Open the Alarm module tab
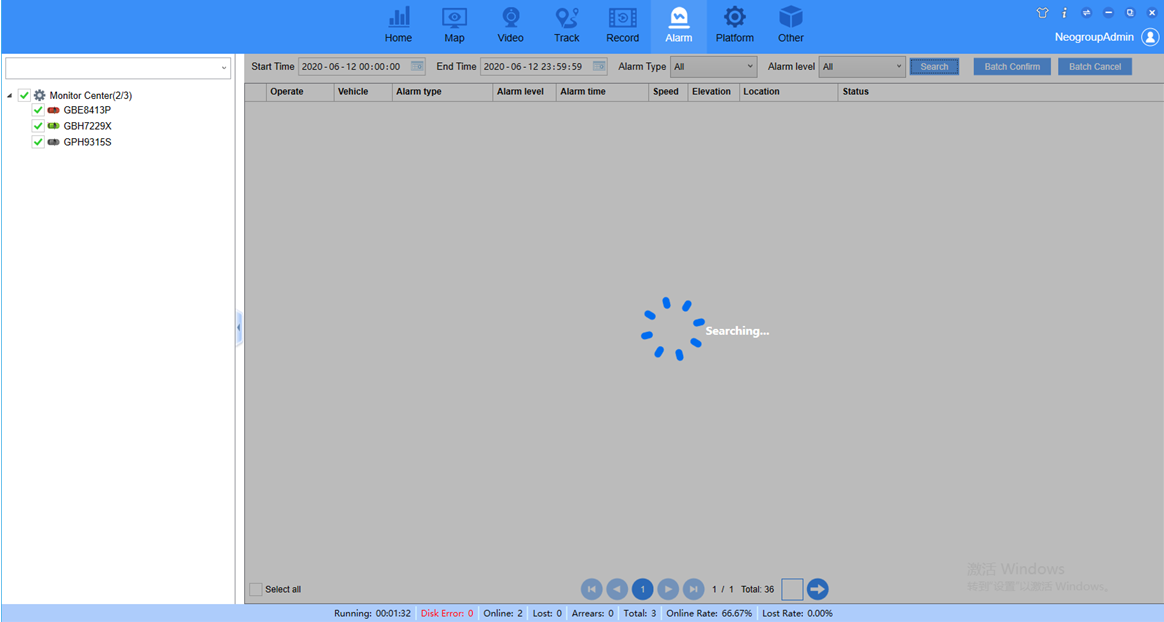1164x622 pixels. pos(679,25)
